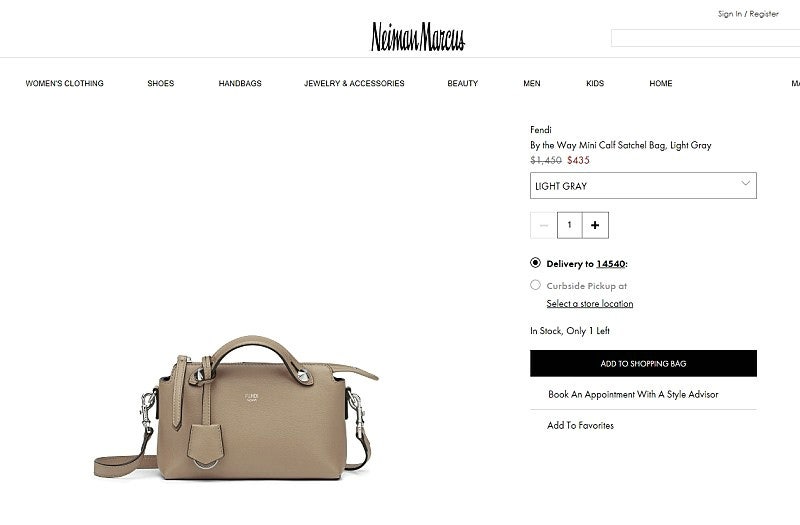Click Add To Shopping Bag button
Screen dimensions: 800x525
pos(643,363)
